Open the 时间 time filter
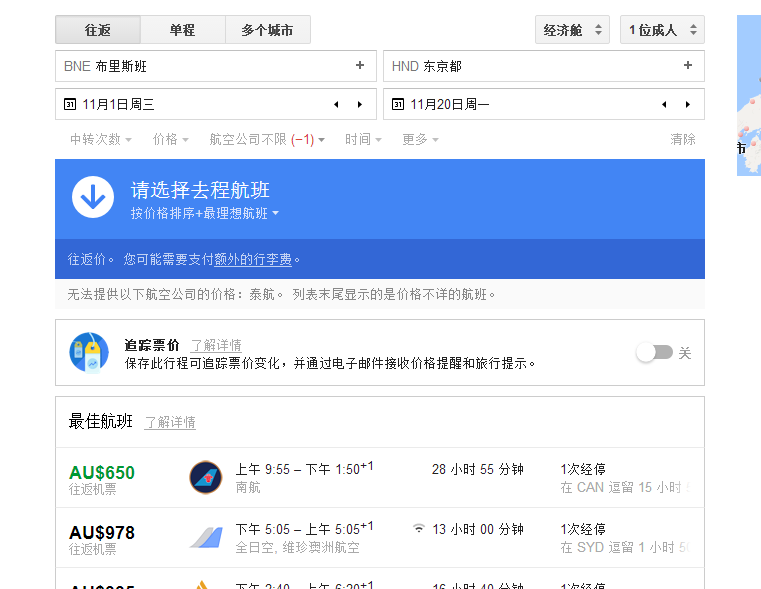Screen dimensions: 761x589 click(363, 139)
